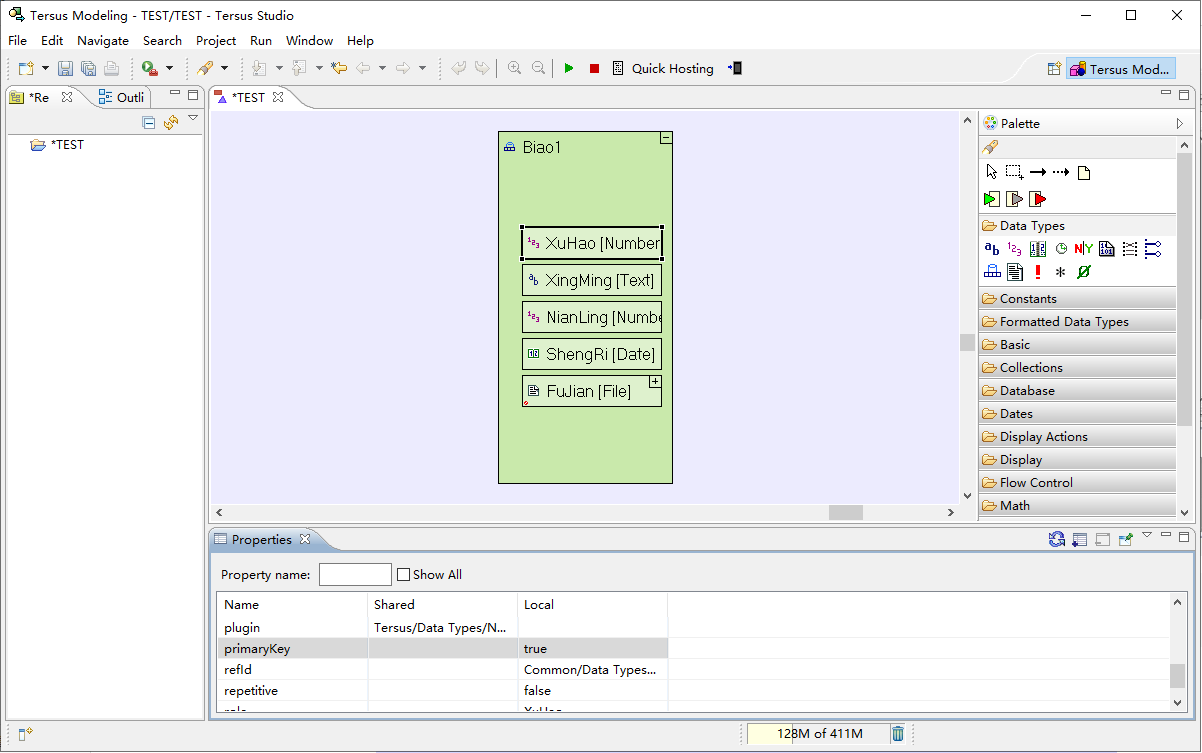Expand the FuJian [File] plus box

point(655,382)
